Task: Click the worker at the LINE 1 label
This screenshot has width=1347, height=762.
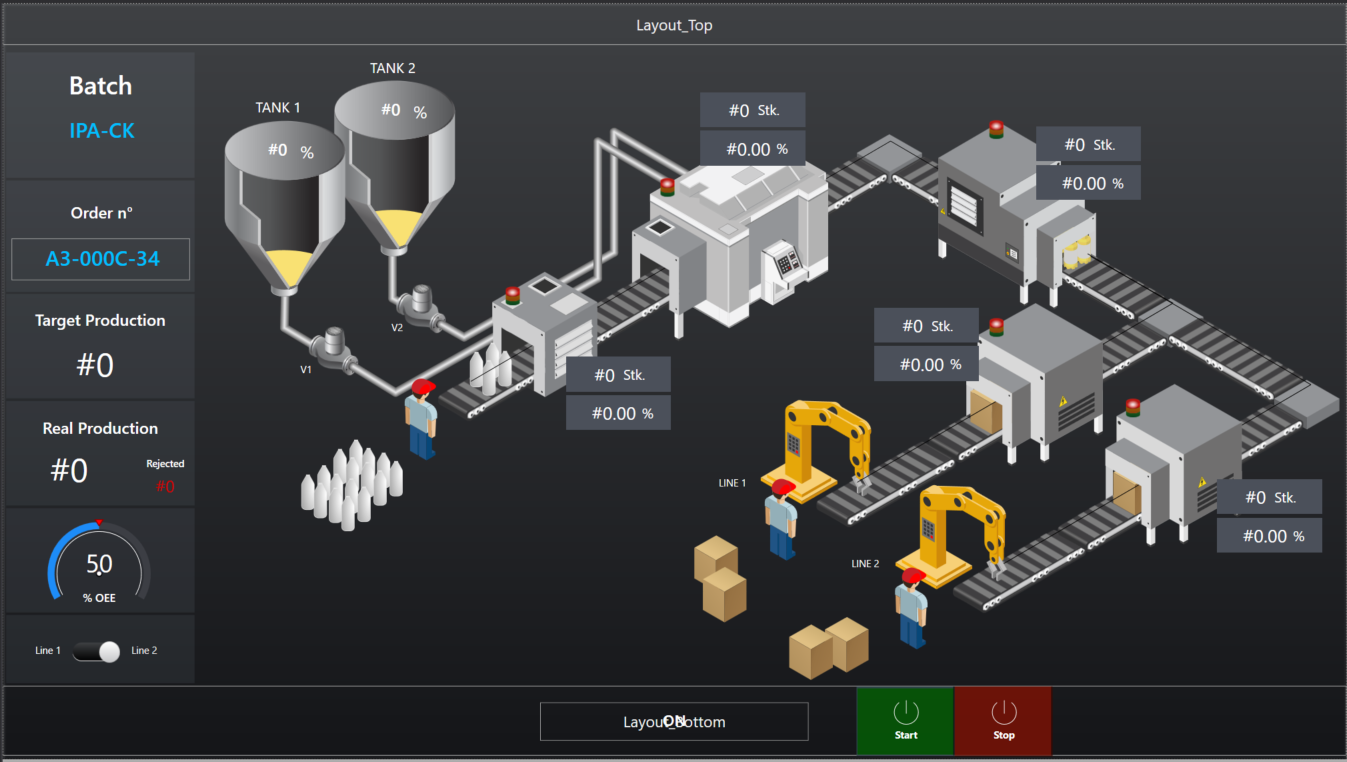Action: (782, 519)
